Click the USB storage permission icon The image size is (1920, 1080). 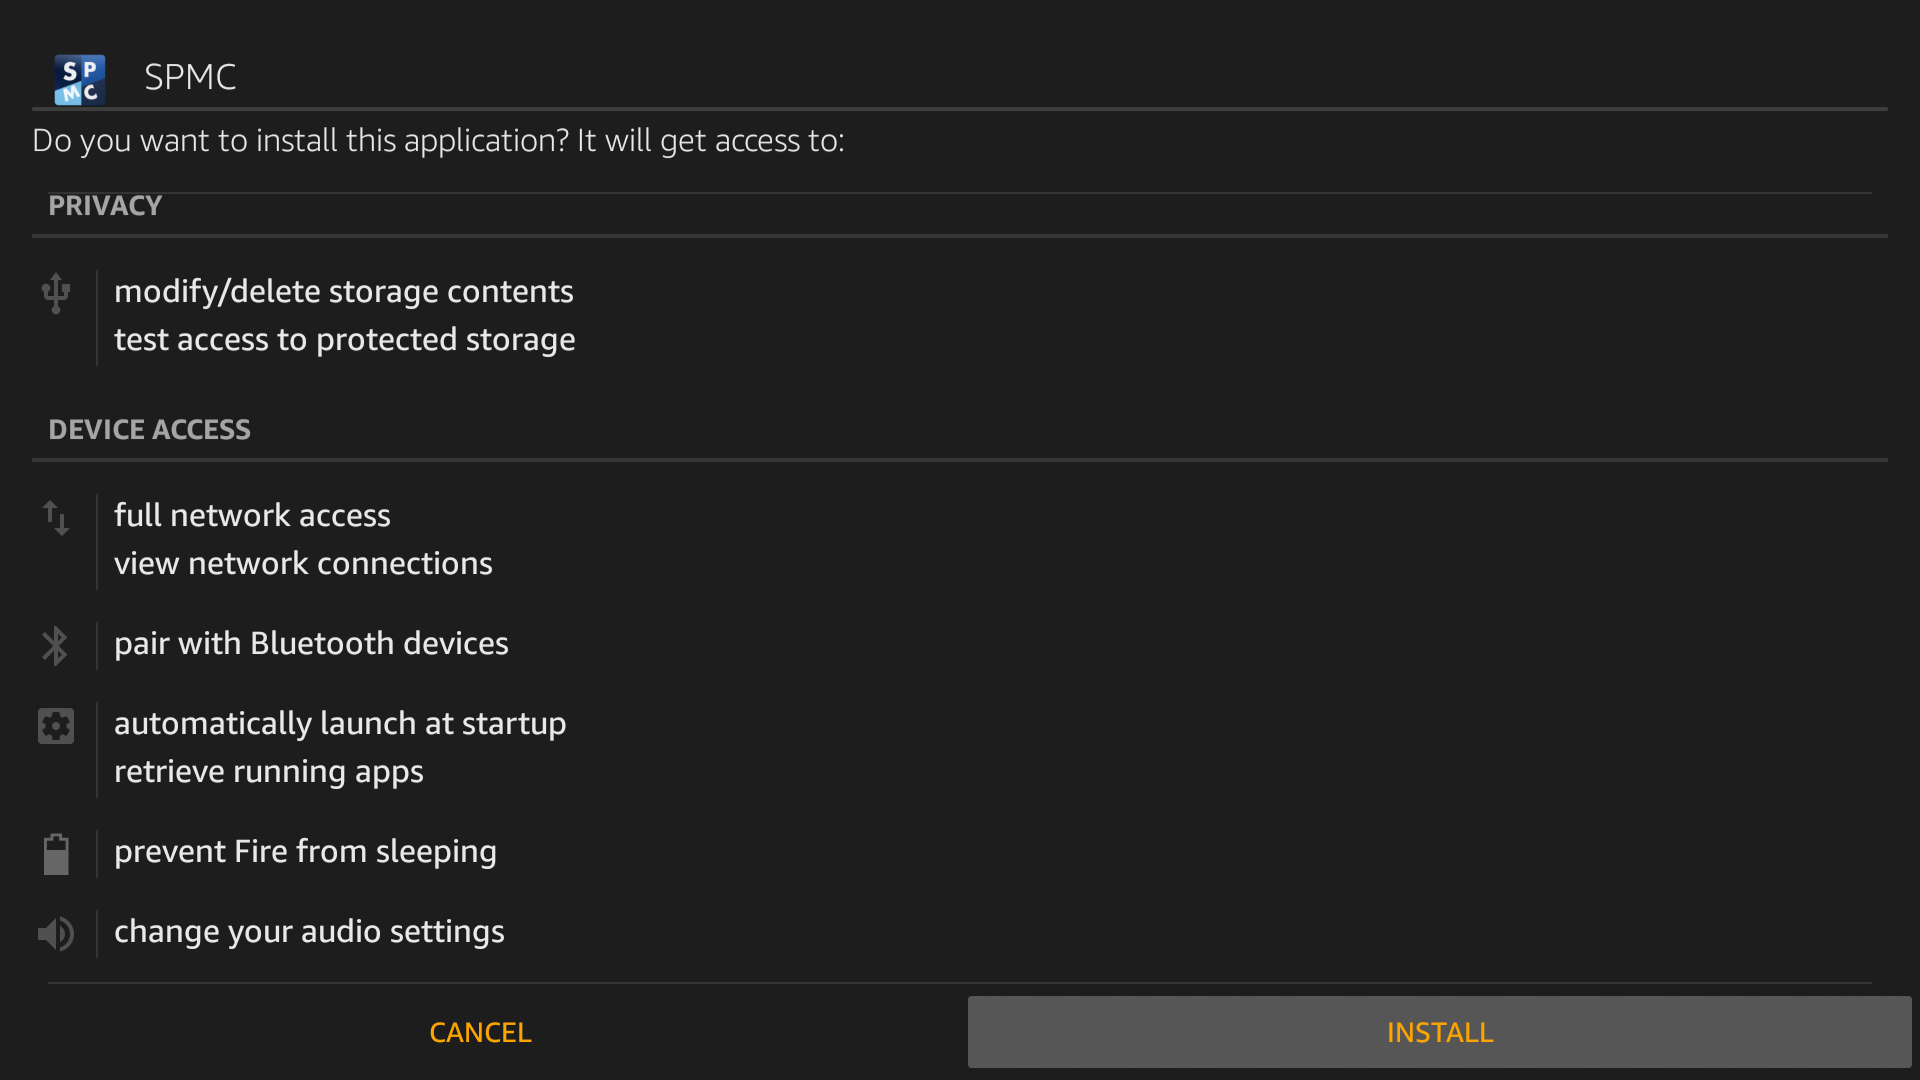click(56, 293)
